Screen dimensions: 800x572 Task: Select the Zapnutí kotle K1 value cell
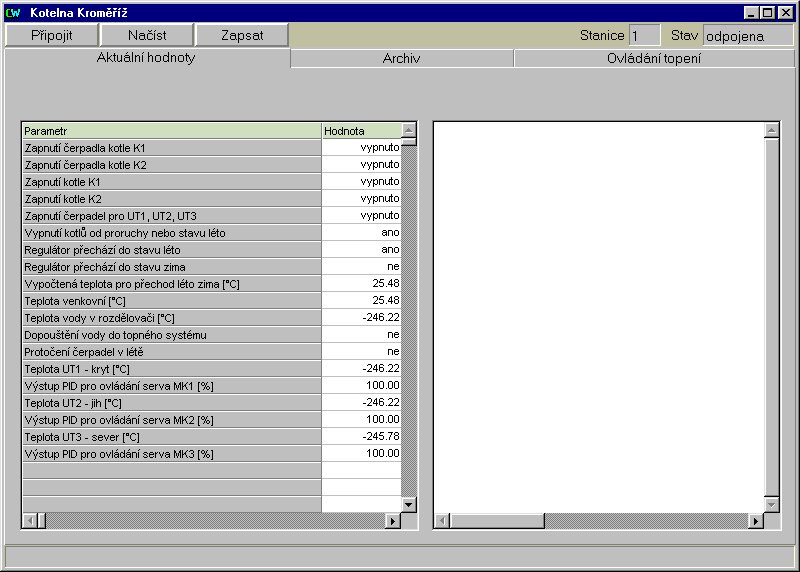click(361, 182)
